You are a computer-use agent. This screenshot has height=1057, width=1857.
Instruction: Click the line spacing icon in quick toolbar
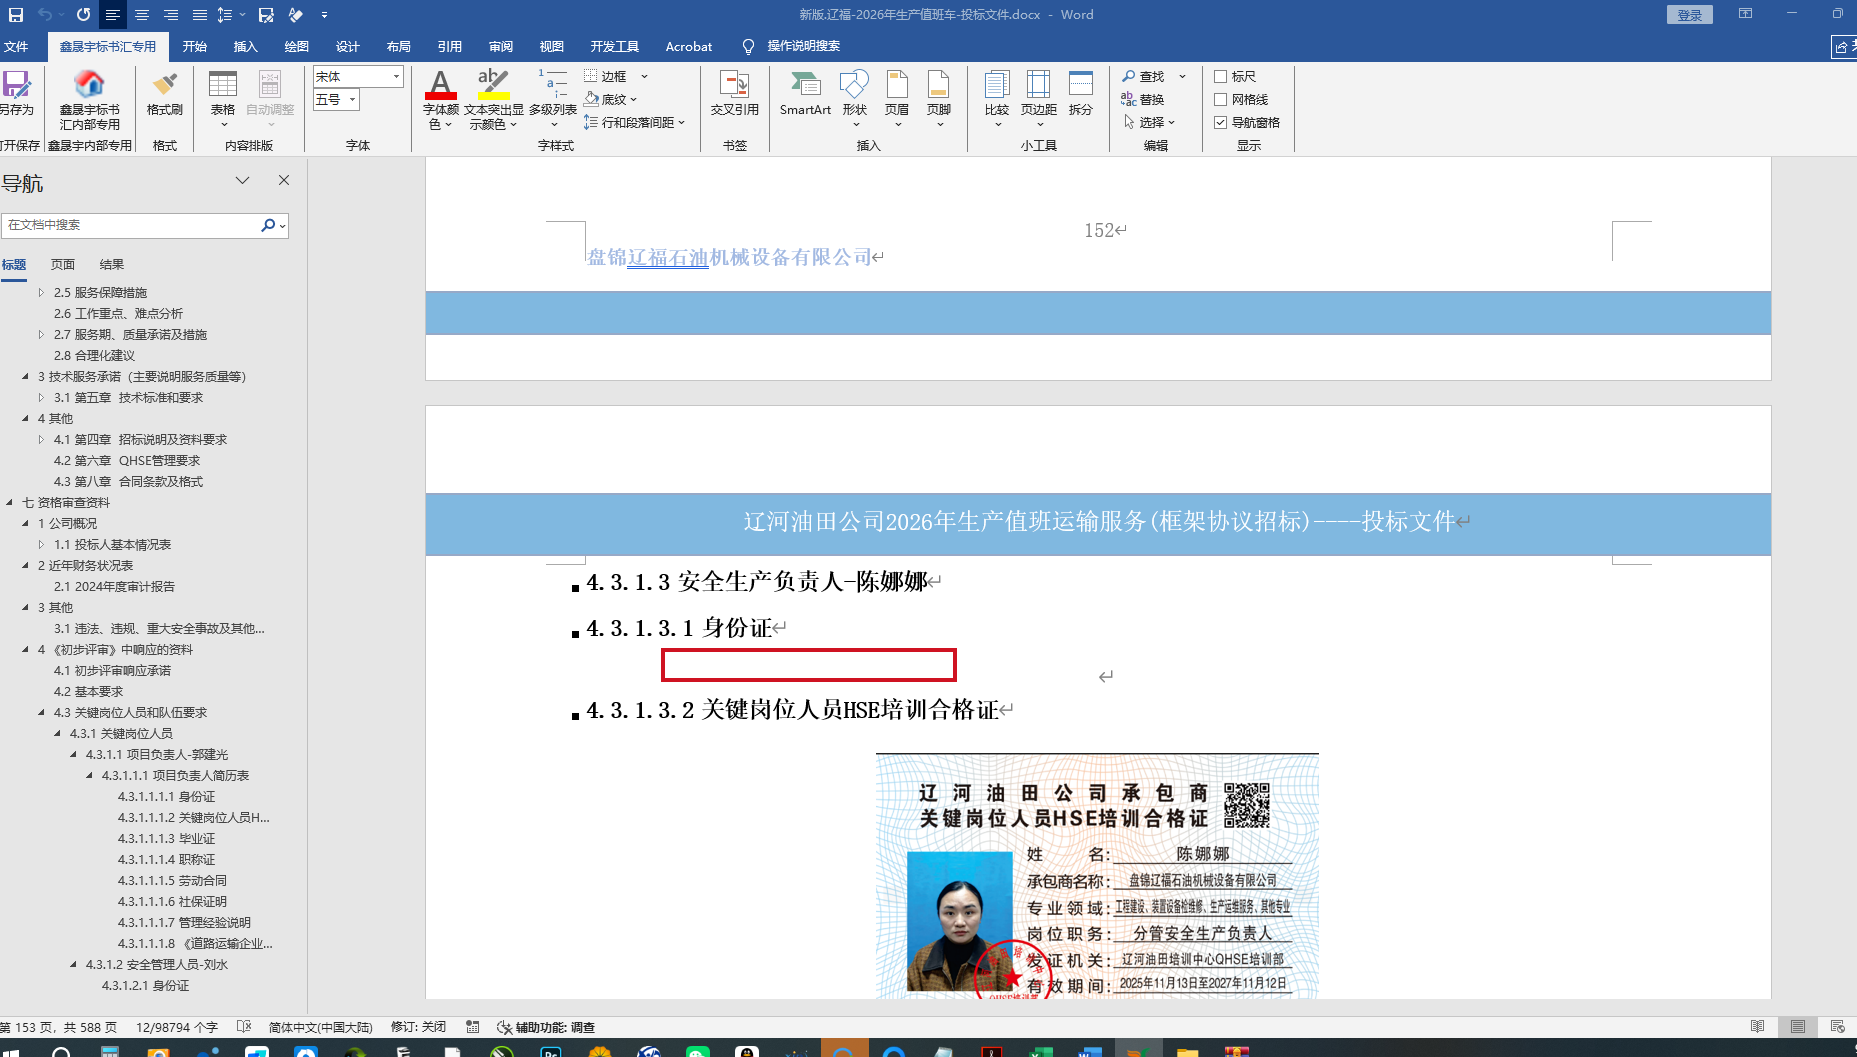(225, 15)
